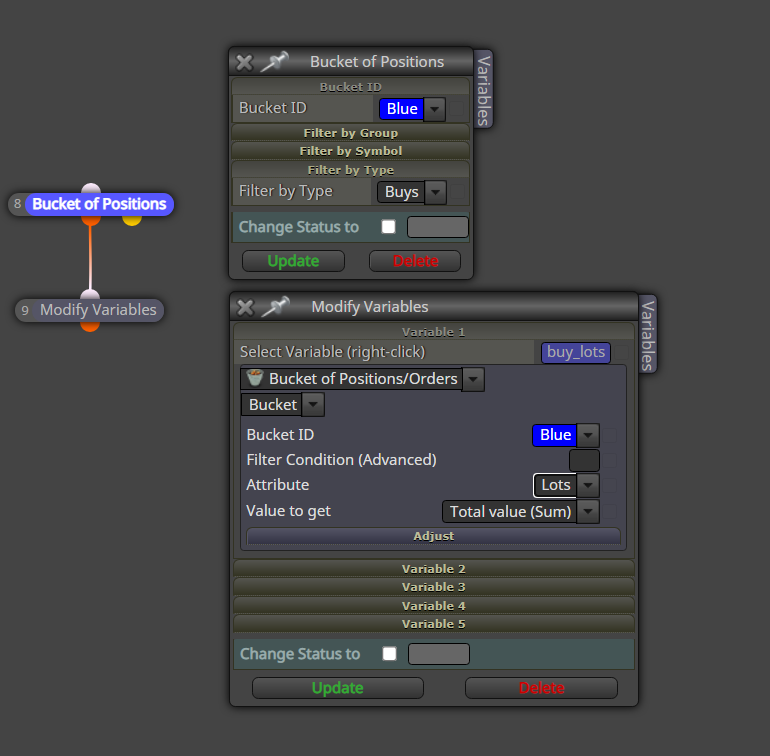This screenshot has width=770, height=756.
Task: Click Update in Modify Variables panel
Action: click(337, 688)
